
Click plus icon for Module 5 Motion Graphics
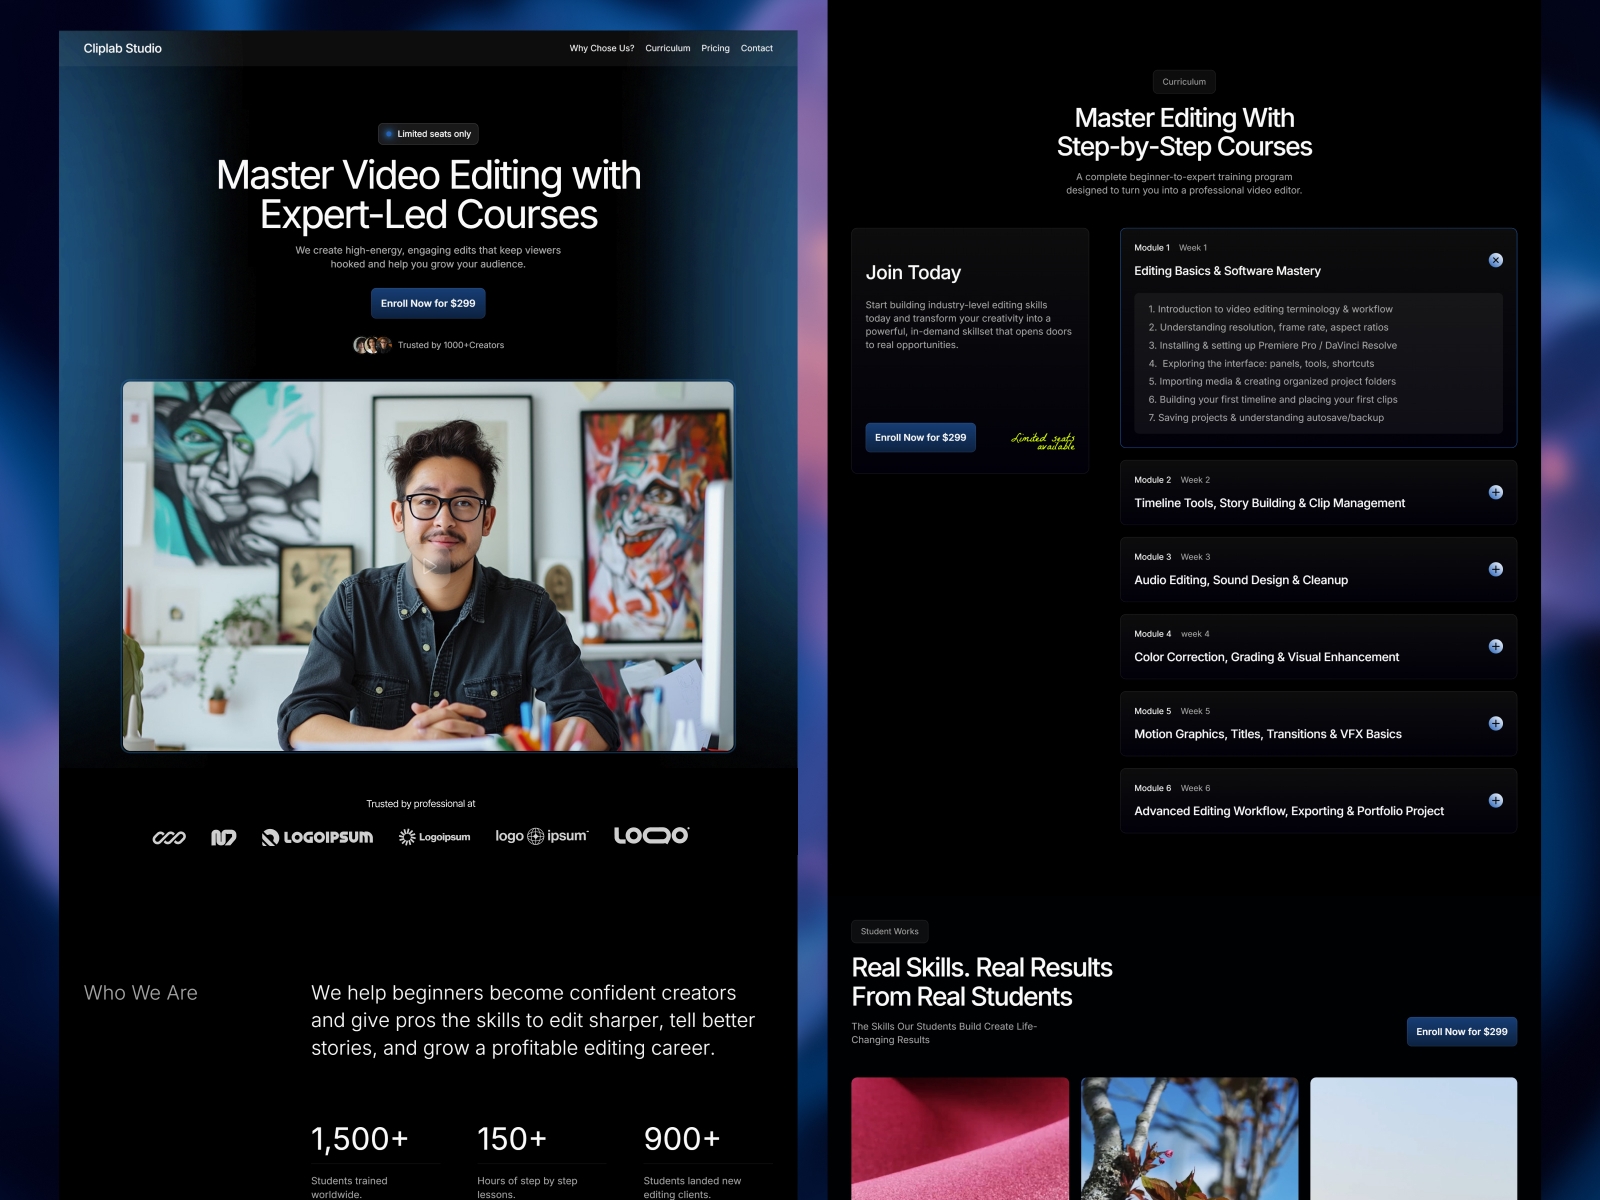pos(1495,723)
